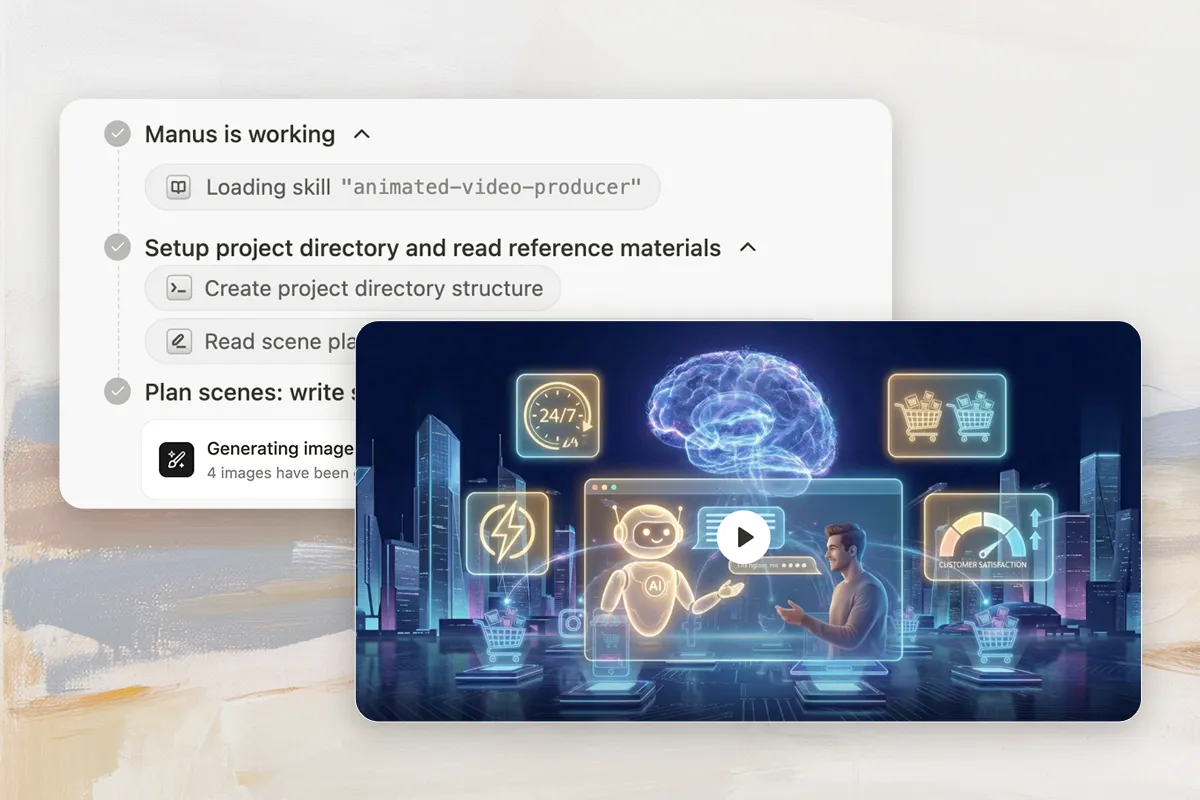Click the lightning bolt icon in video
This screenshot has height=800, width=1200.
tap(506, 532)
